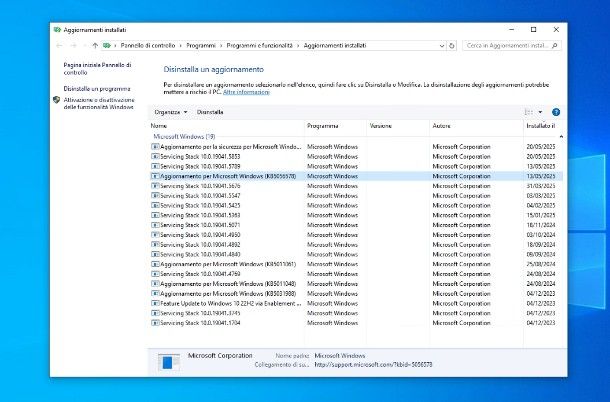Sort by the Autore column header
Viewport: 610px width, 402px height.
477,126
